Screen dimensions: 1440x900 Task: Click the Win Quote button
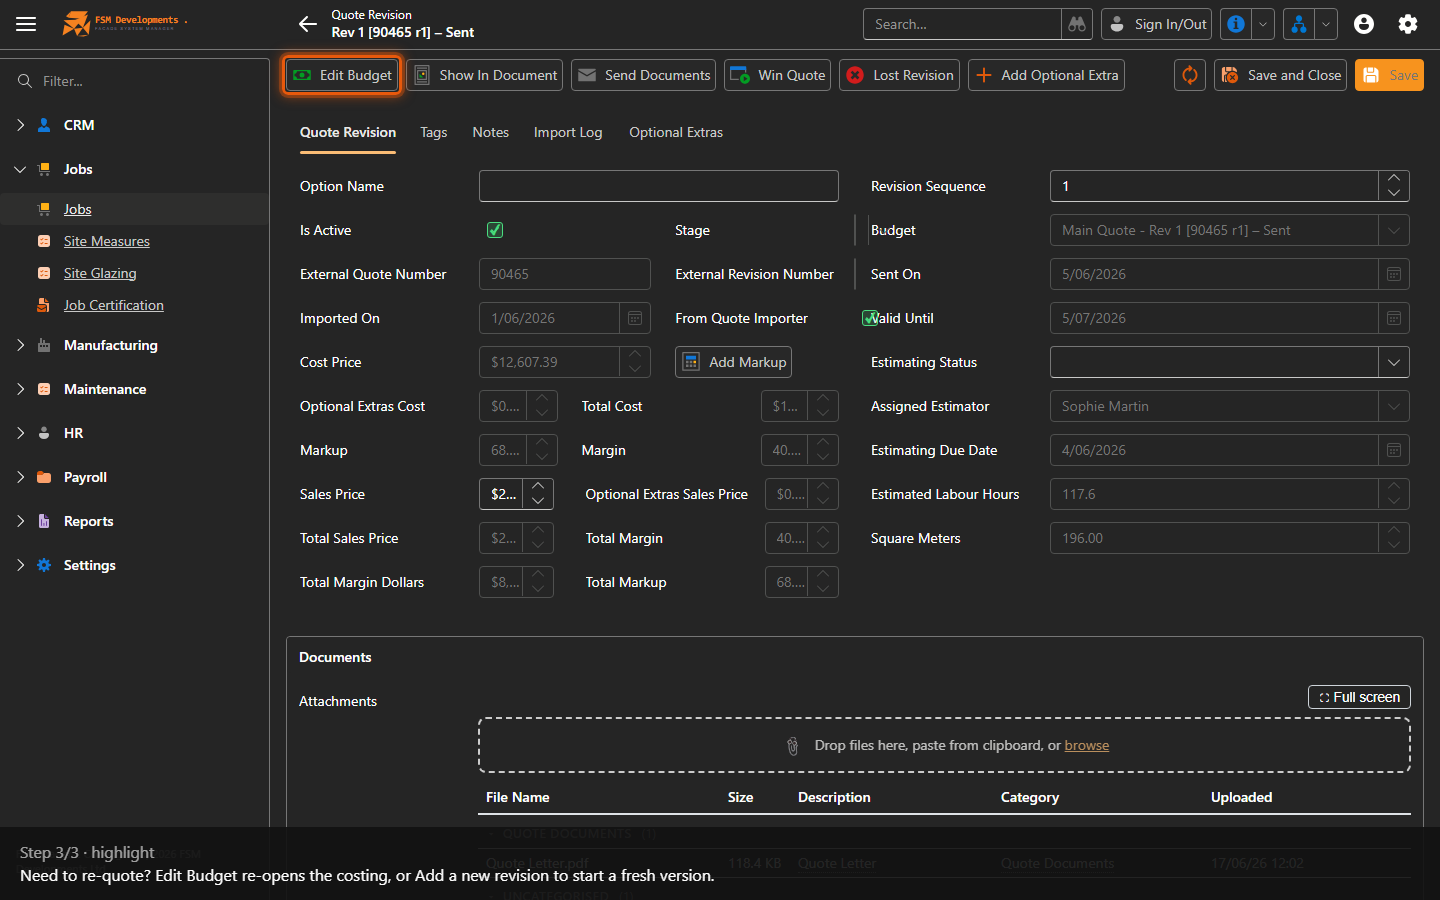778,75
